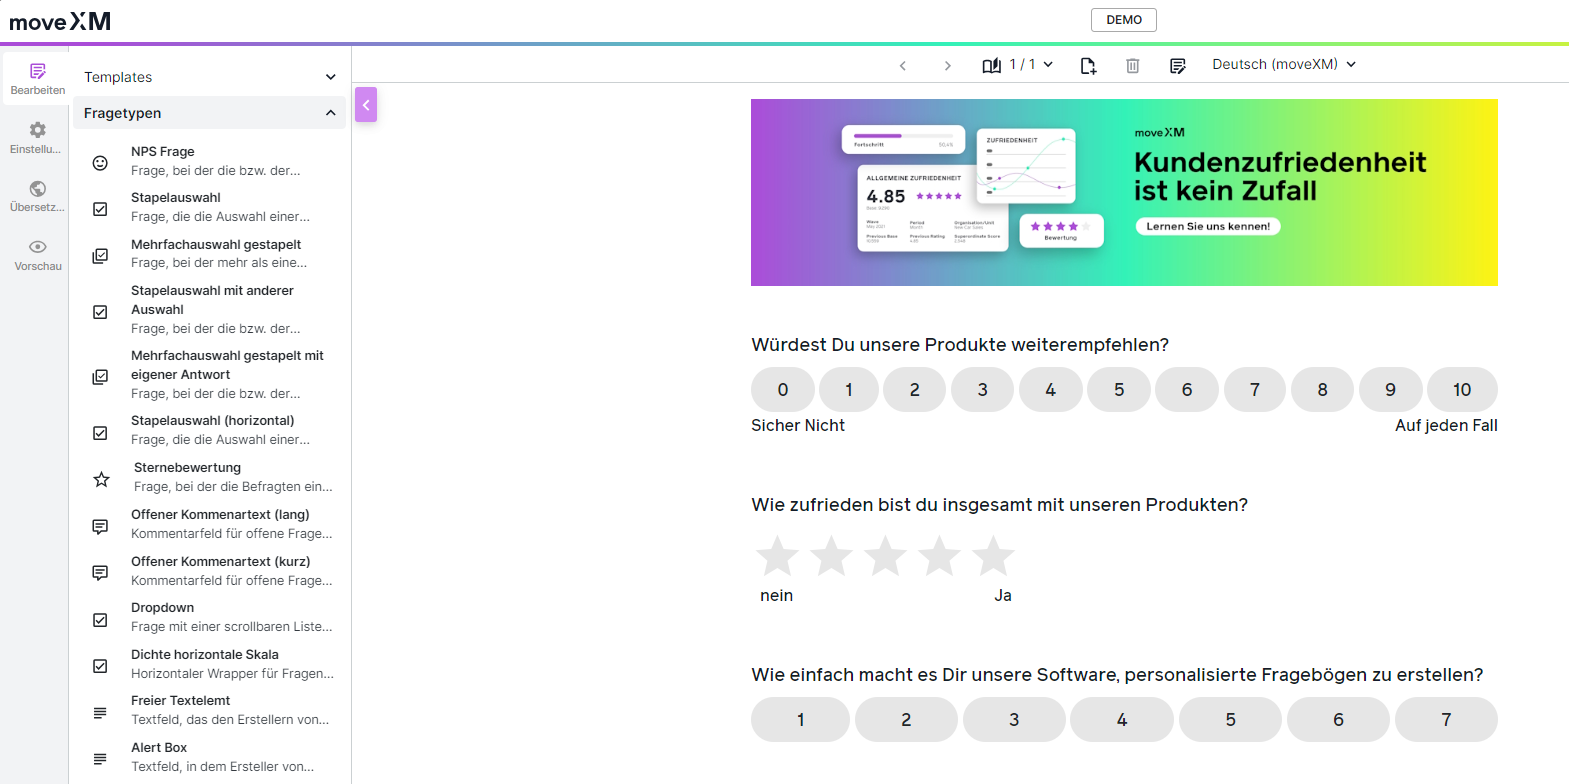The image size is (1569, 784).
Task: Click Lernen Sie uns kennen! banner button
Action: coord(1208,226)
